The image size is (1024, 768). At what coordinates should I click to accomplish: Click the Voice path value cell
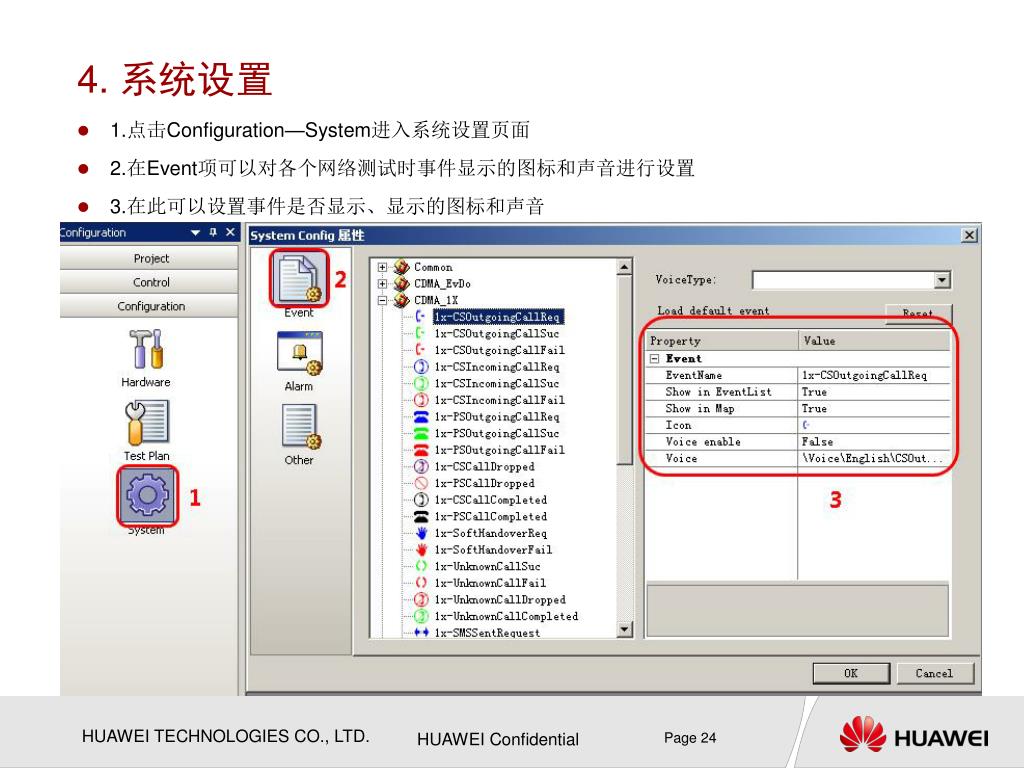[874, 458]
